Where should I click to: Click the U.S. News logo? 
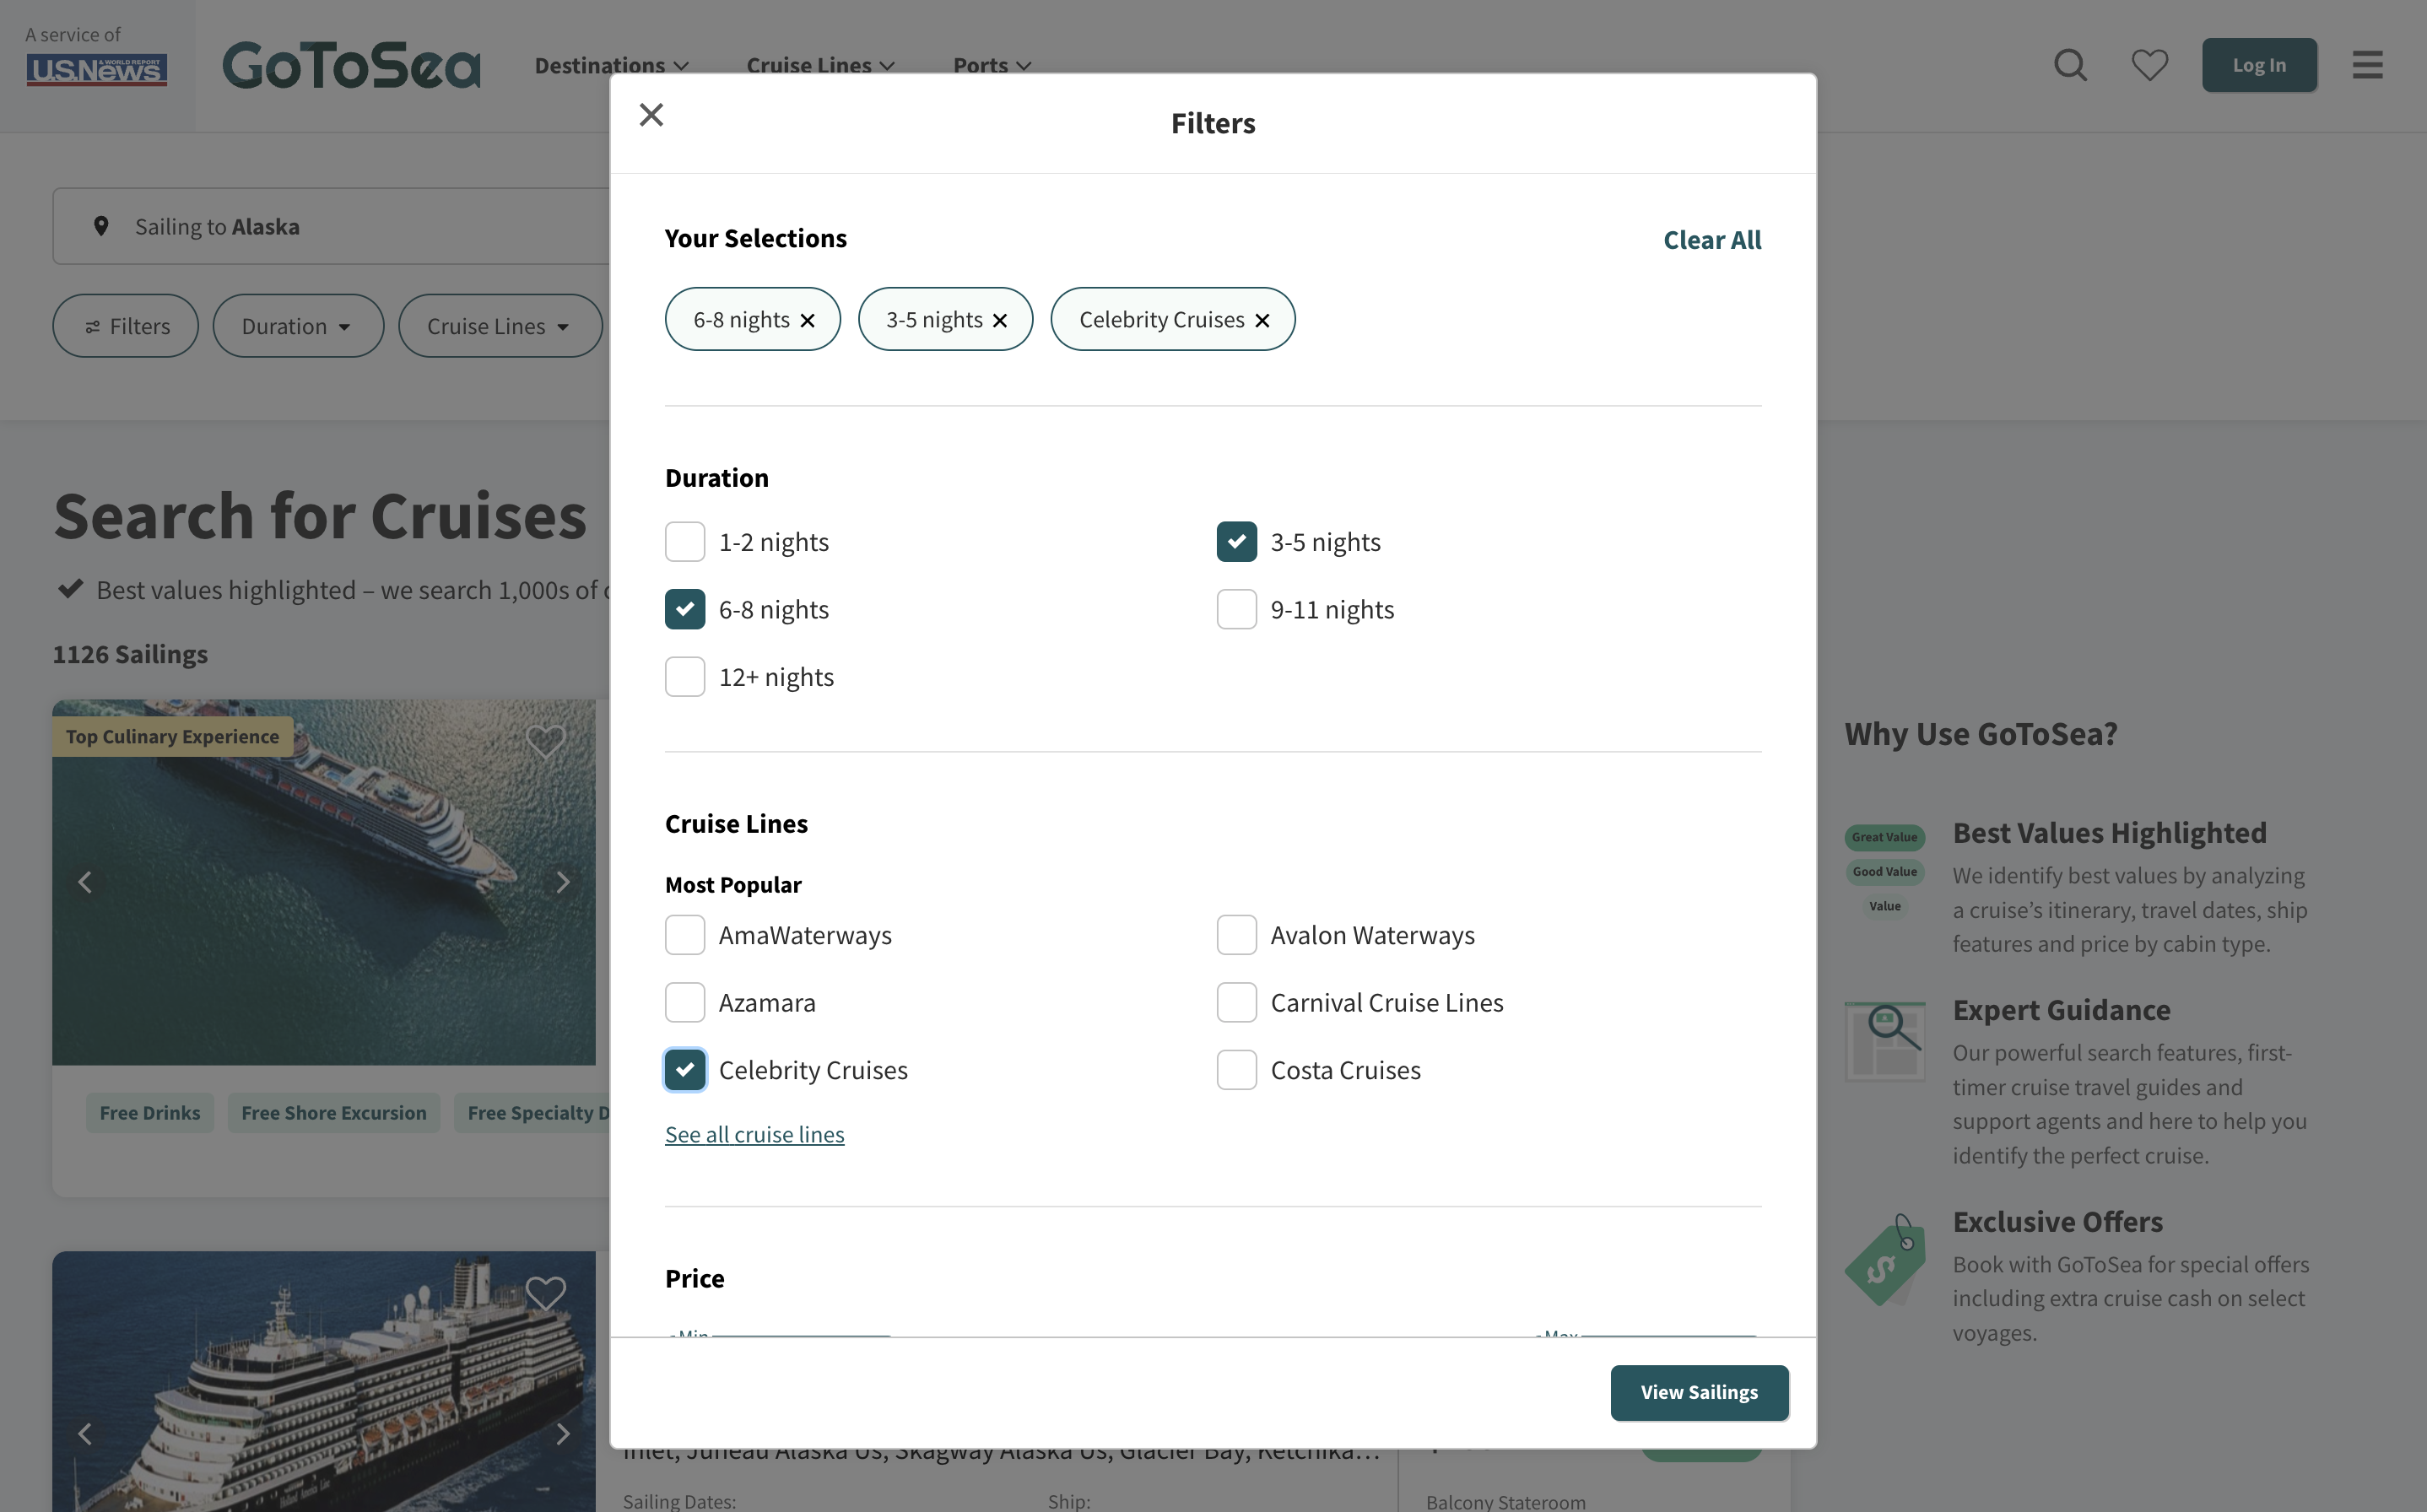pyautogui.click(x=96, y=69)
